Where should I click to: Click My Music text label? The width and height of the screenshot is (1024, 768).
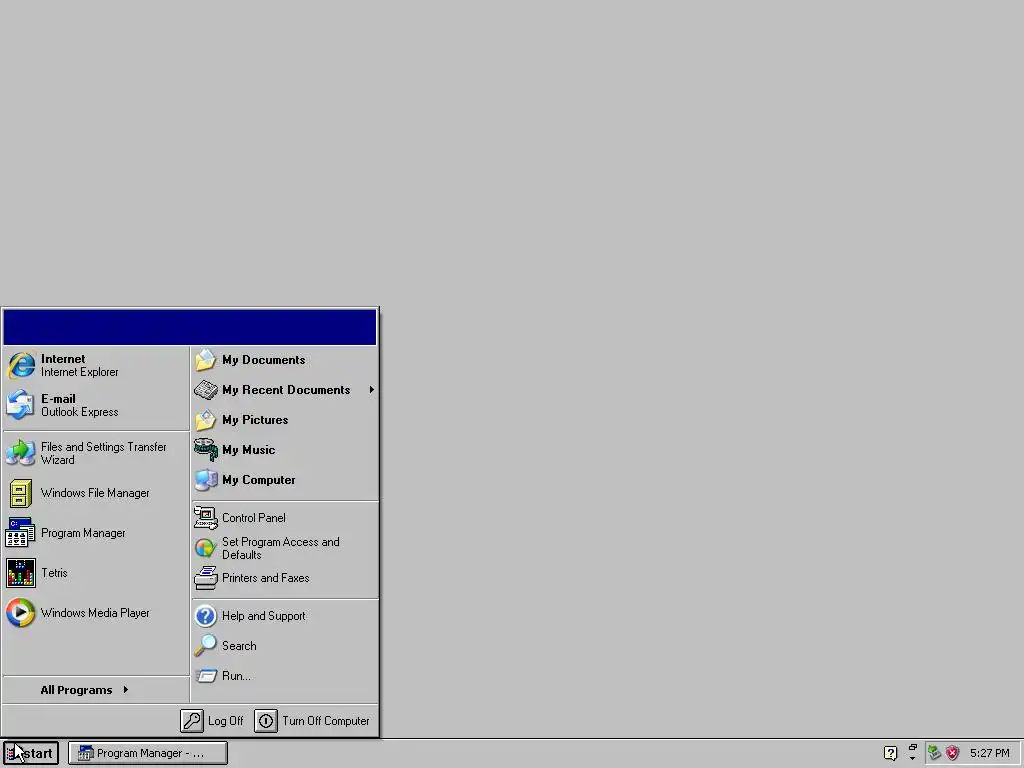(249, 450)
